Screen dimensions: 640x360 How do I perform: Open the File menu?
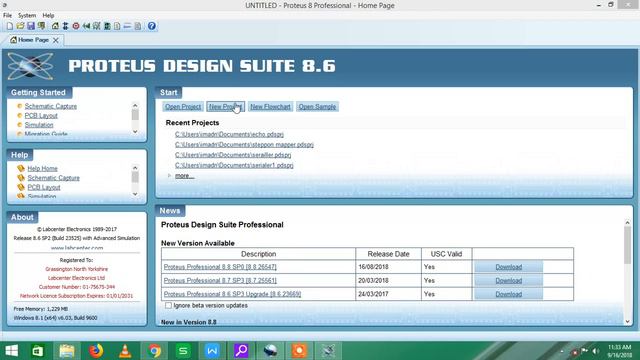7,16
